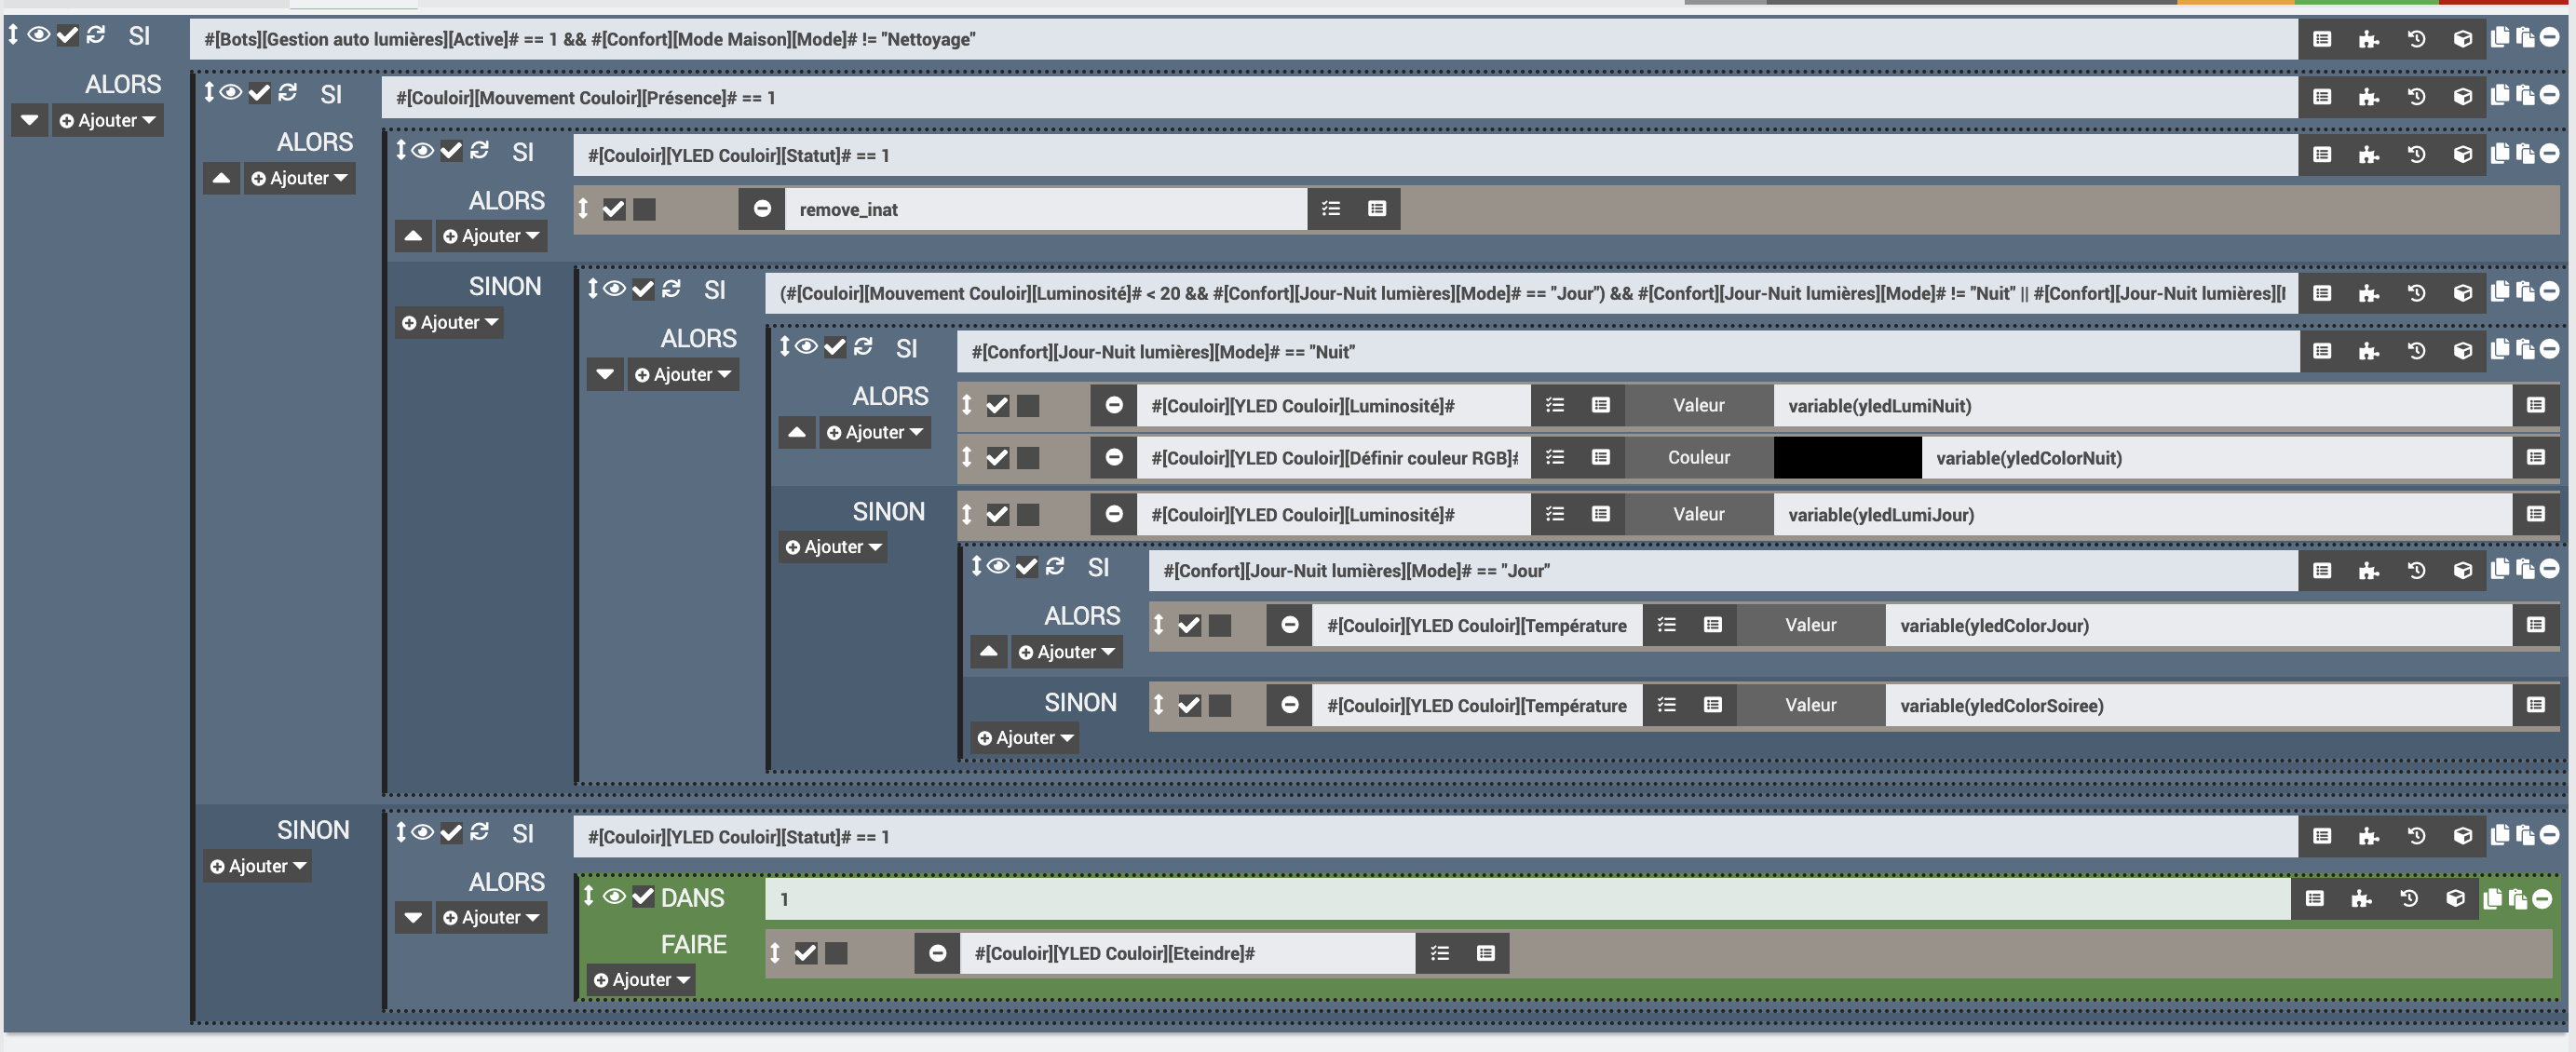Screen dimensions: 2576x1052
Task: Toggle the eye icon on the DANS block
Action: tap(614, 896)
